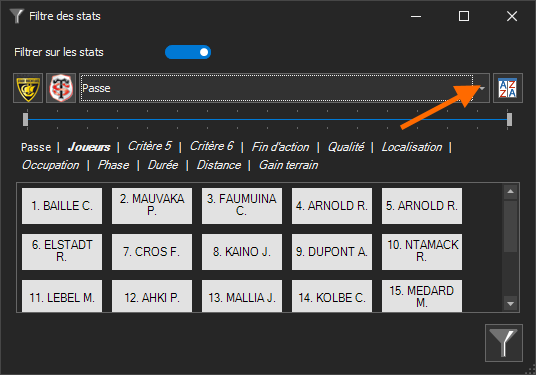Screen dimensions: 536x375
Task: Click the left handle of the range slider
Action: click(25, 120)
